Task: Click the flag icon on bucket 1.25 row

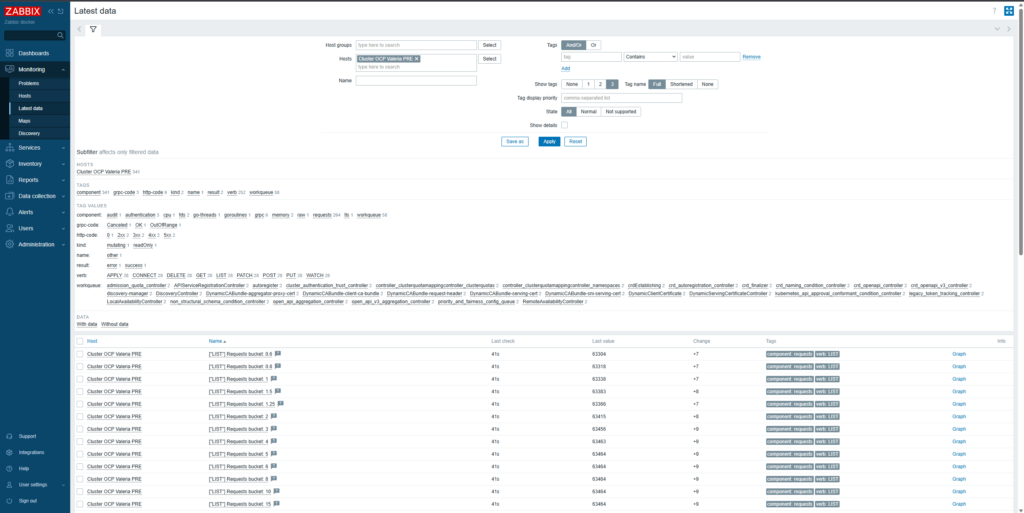Action: (281, 403)
